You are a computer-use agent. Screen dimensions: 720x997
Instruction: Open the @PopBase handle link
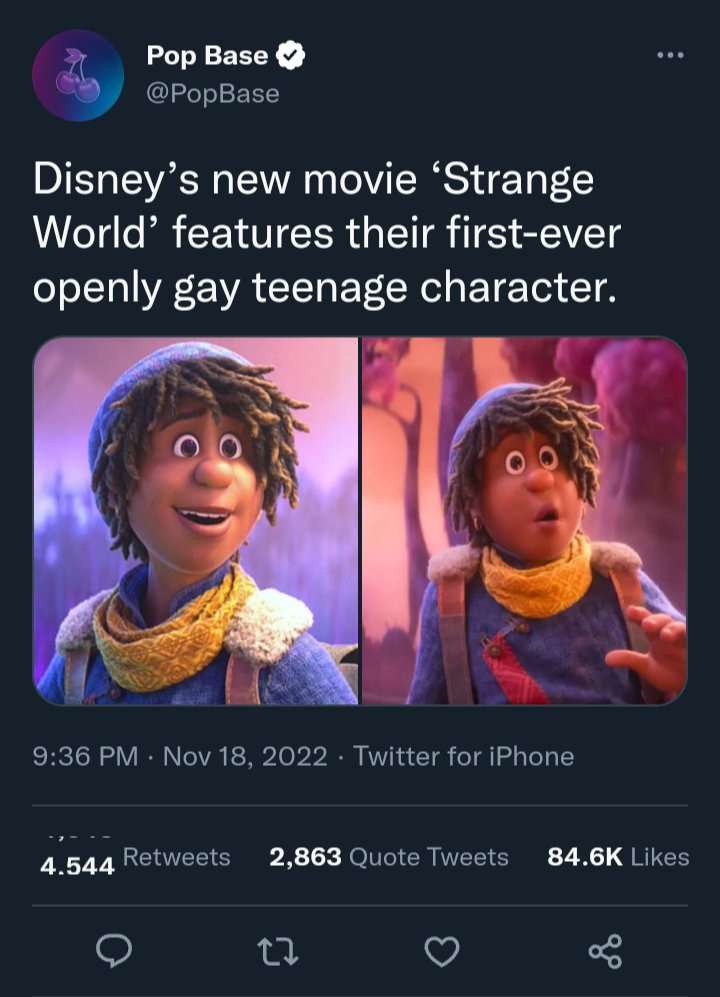[x=213, y=94]
